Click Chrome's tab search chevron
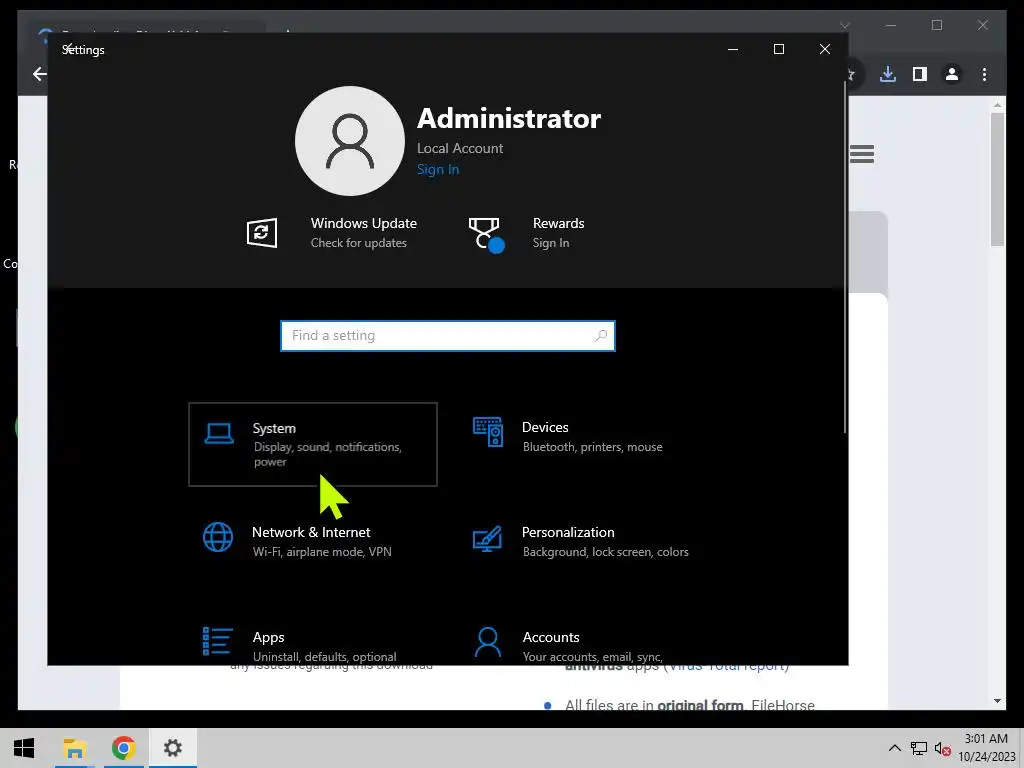1024x768 pixels. [x=844, y=25]
